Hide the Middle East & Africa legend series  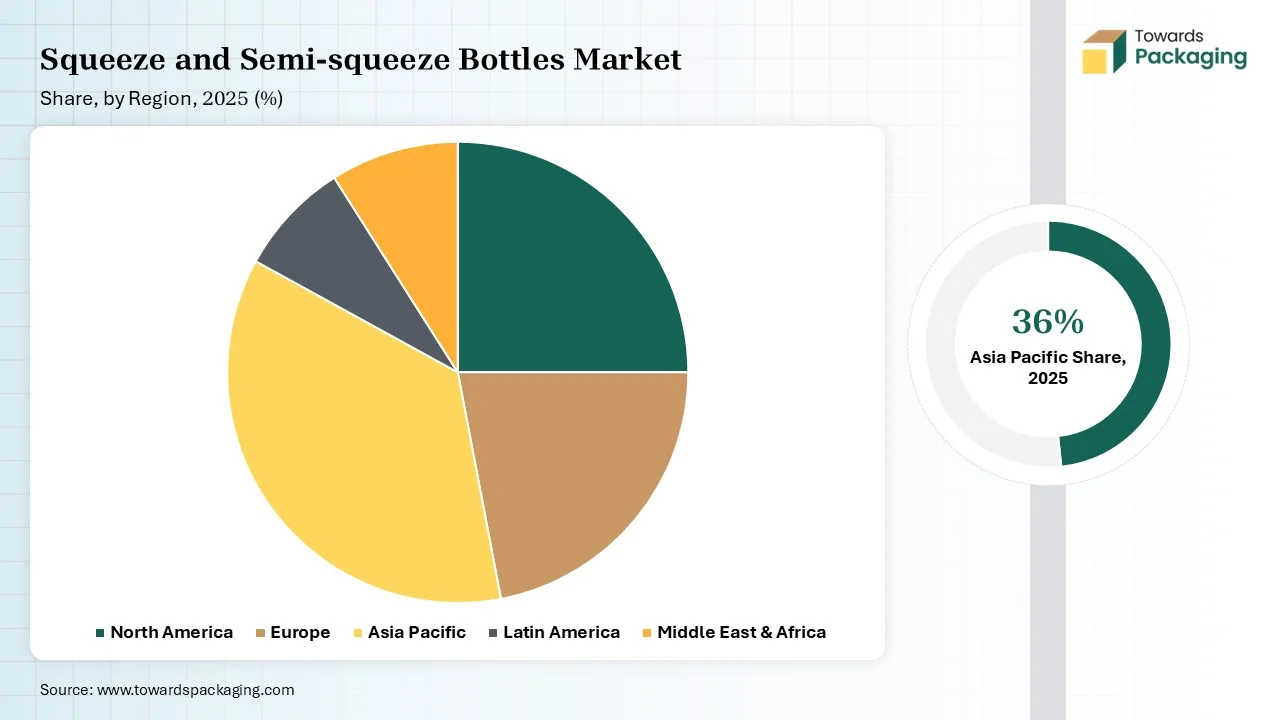[741, 633]
